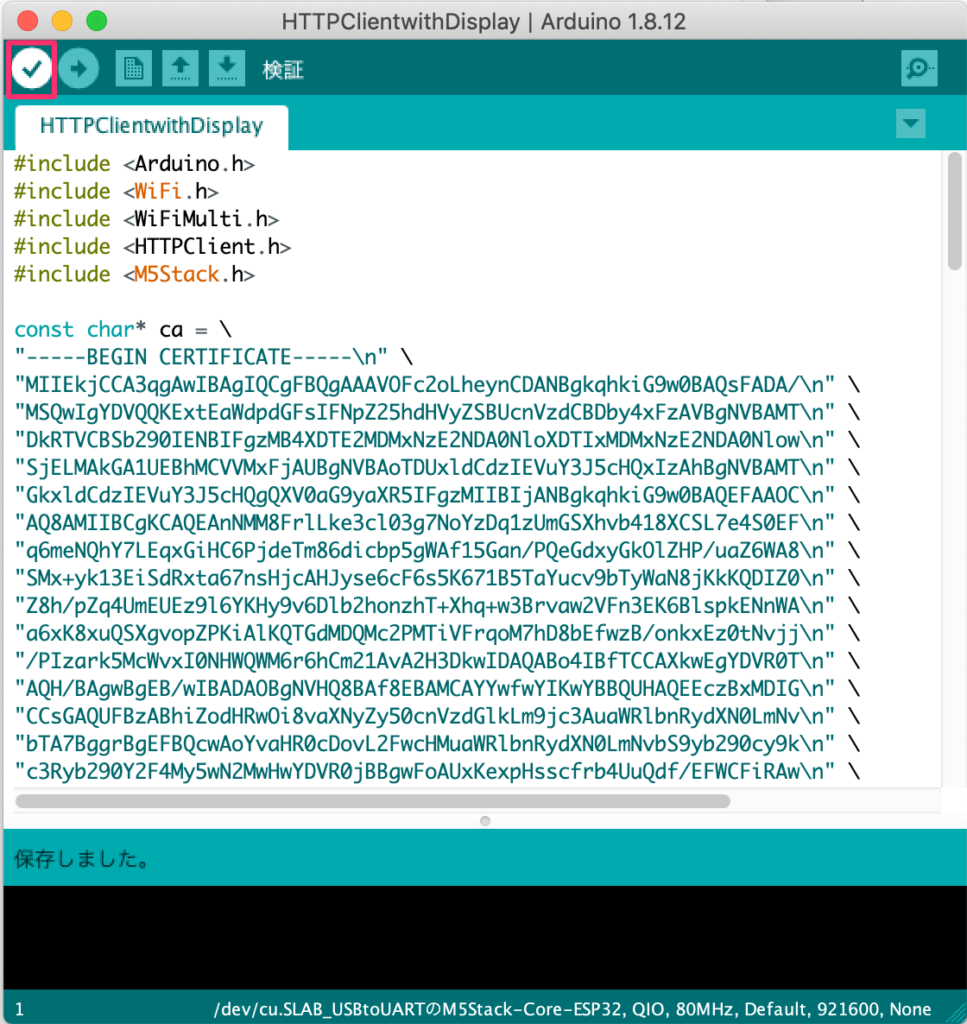Click the console divider handle dot
This screenshot has width=967, height=1024.
[x=484, y=821]
